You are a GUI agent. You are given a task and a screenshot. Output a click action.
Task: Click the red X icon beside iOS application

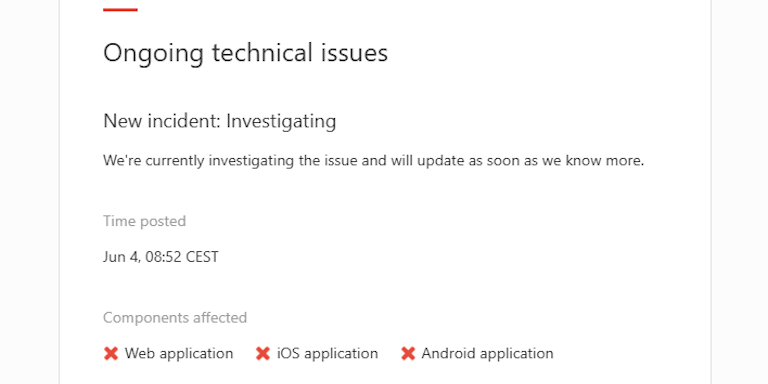click(x=263, y=353)
